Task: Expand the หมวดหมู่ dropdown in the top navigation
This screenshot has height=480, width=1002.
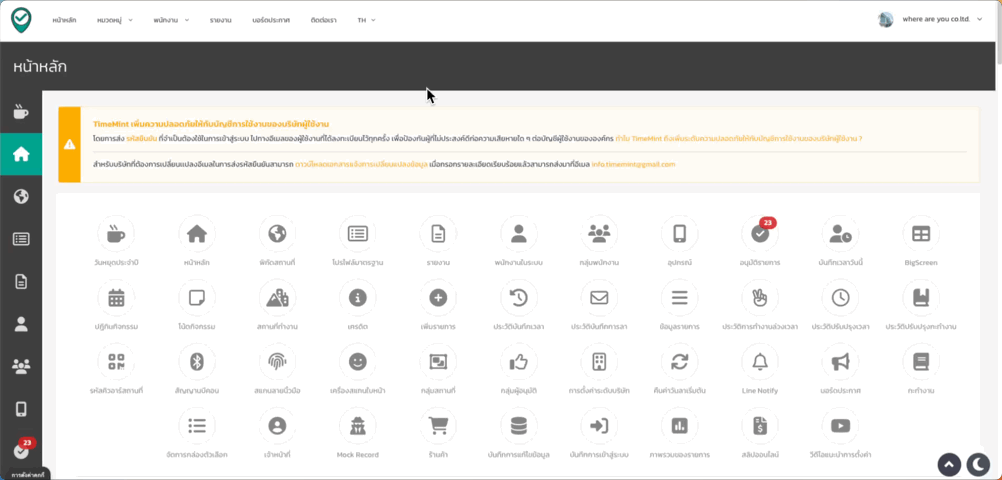Action: pyautogui.click(x=115, y=20)
